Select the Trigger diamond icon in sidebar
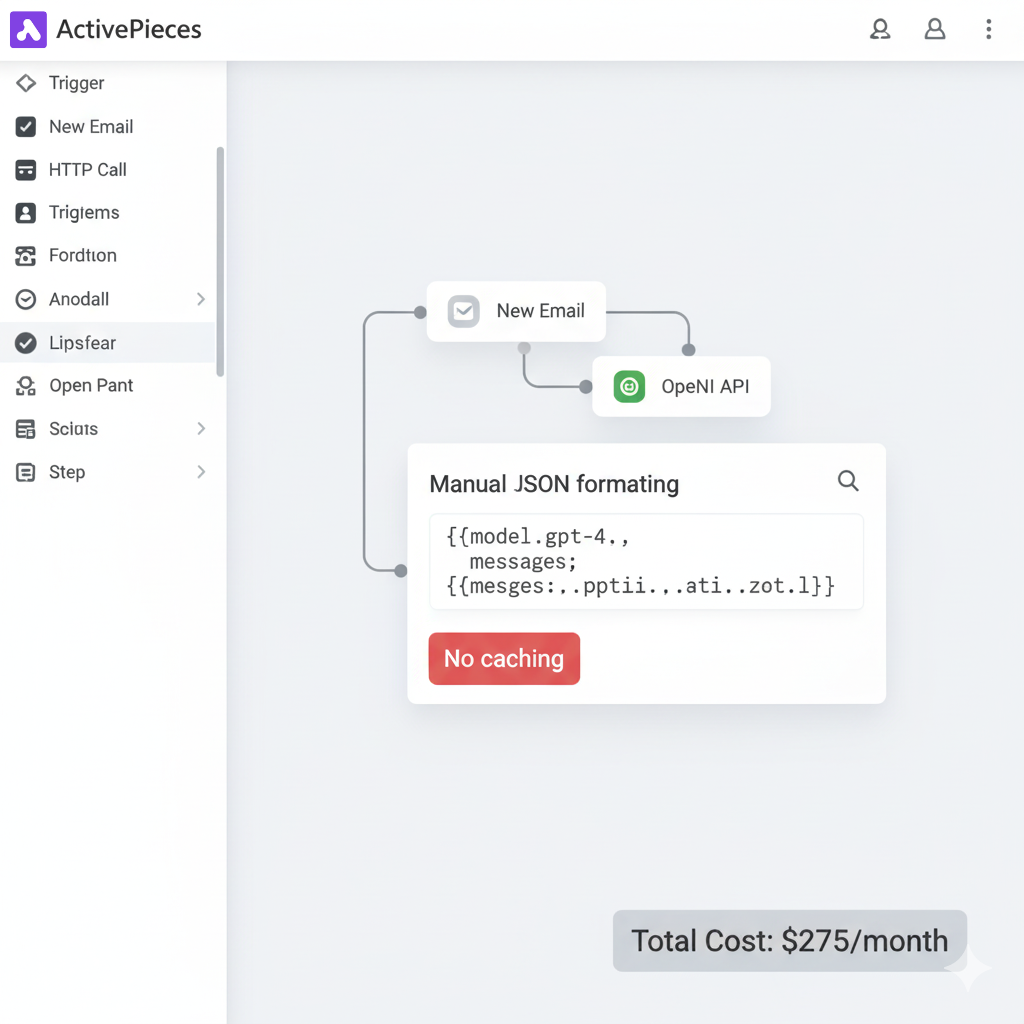This screenshot has width=1024, height=1024. (x=25, y=83)
